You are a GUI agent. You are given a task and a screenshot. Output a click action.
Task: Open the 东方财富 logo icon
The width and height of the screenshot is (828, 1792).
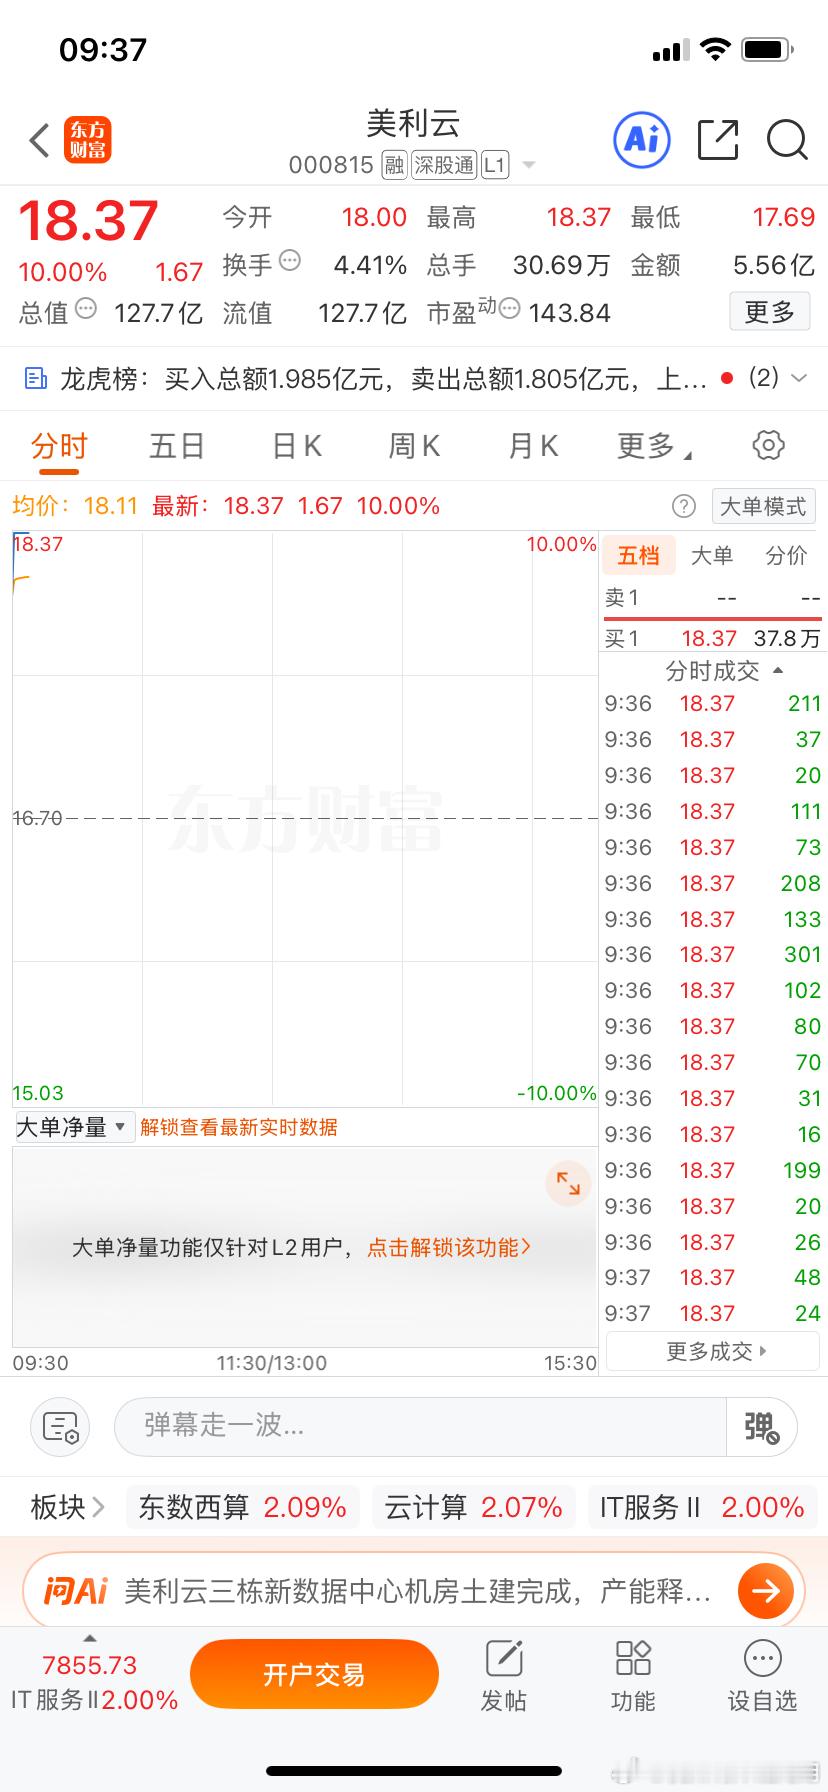click(88, 140)
